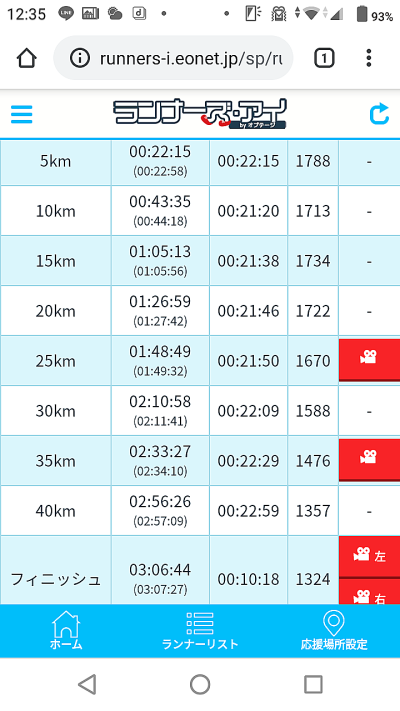Open the browser tab switcher
This screenshot has height=711, width=400.
tap(324, 58)
